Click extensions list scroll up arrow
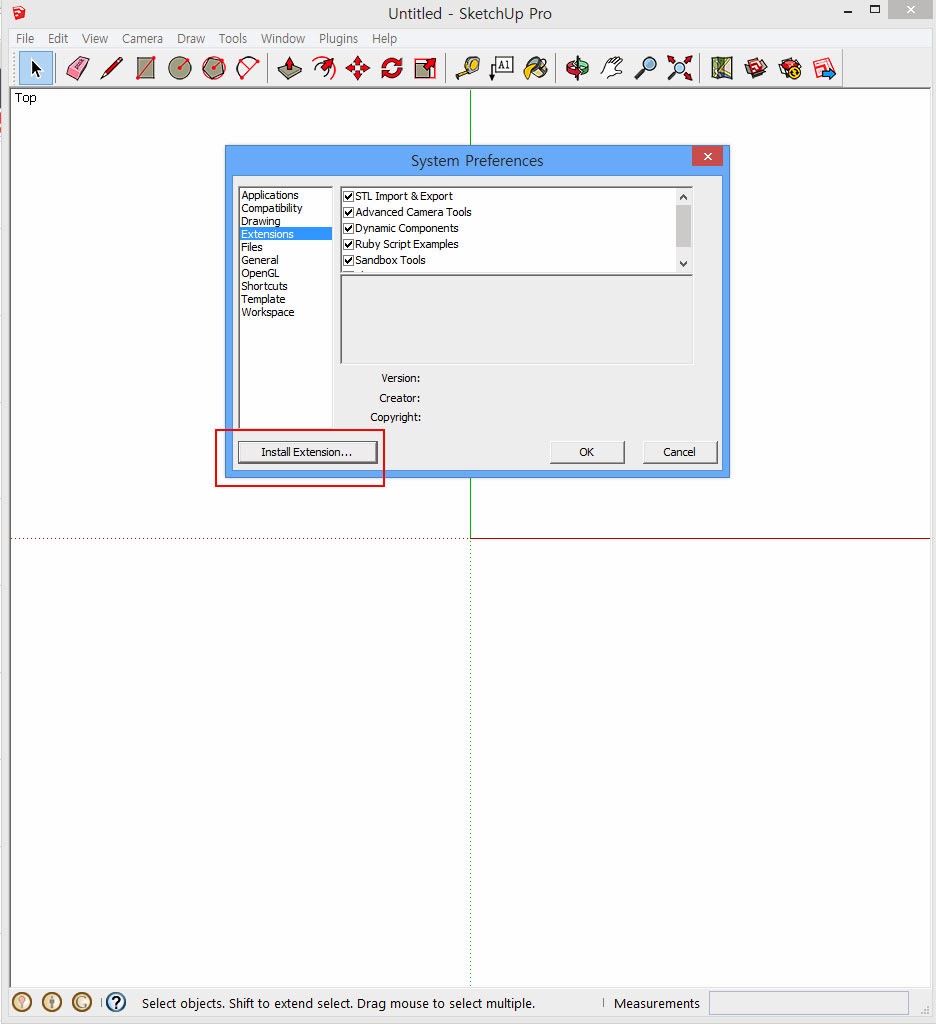Viewport: 936px width, 1024px height. click(x=683, y=197)
